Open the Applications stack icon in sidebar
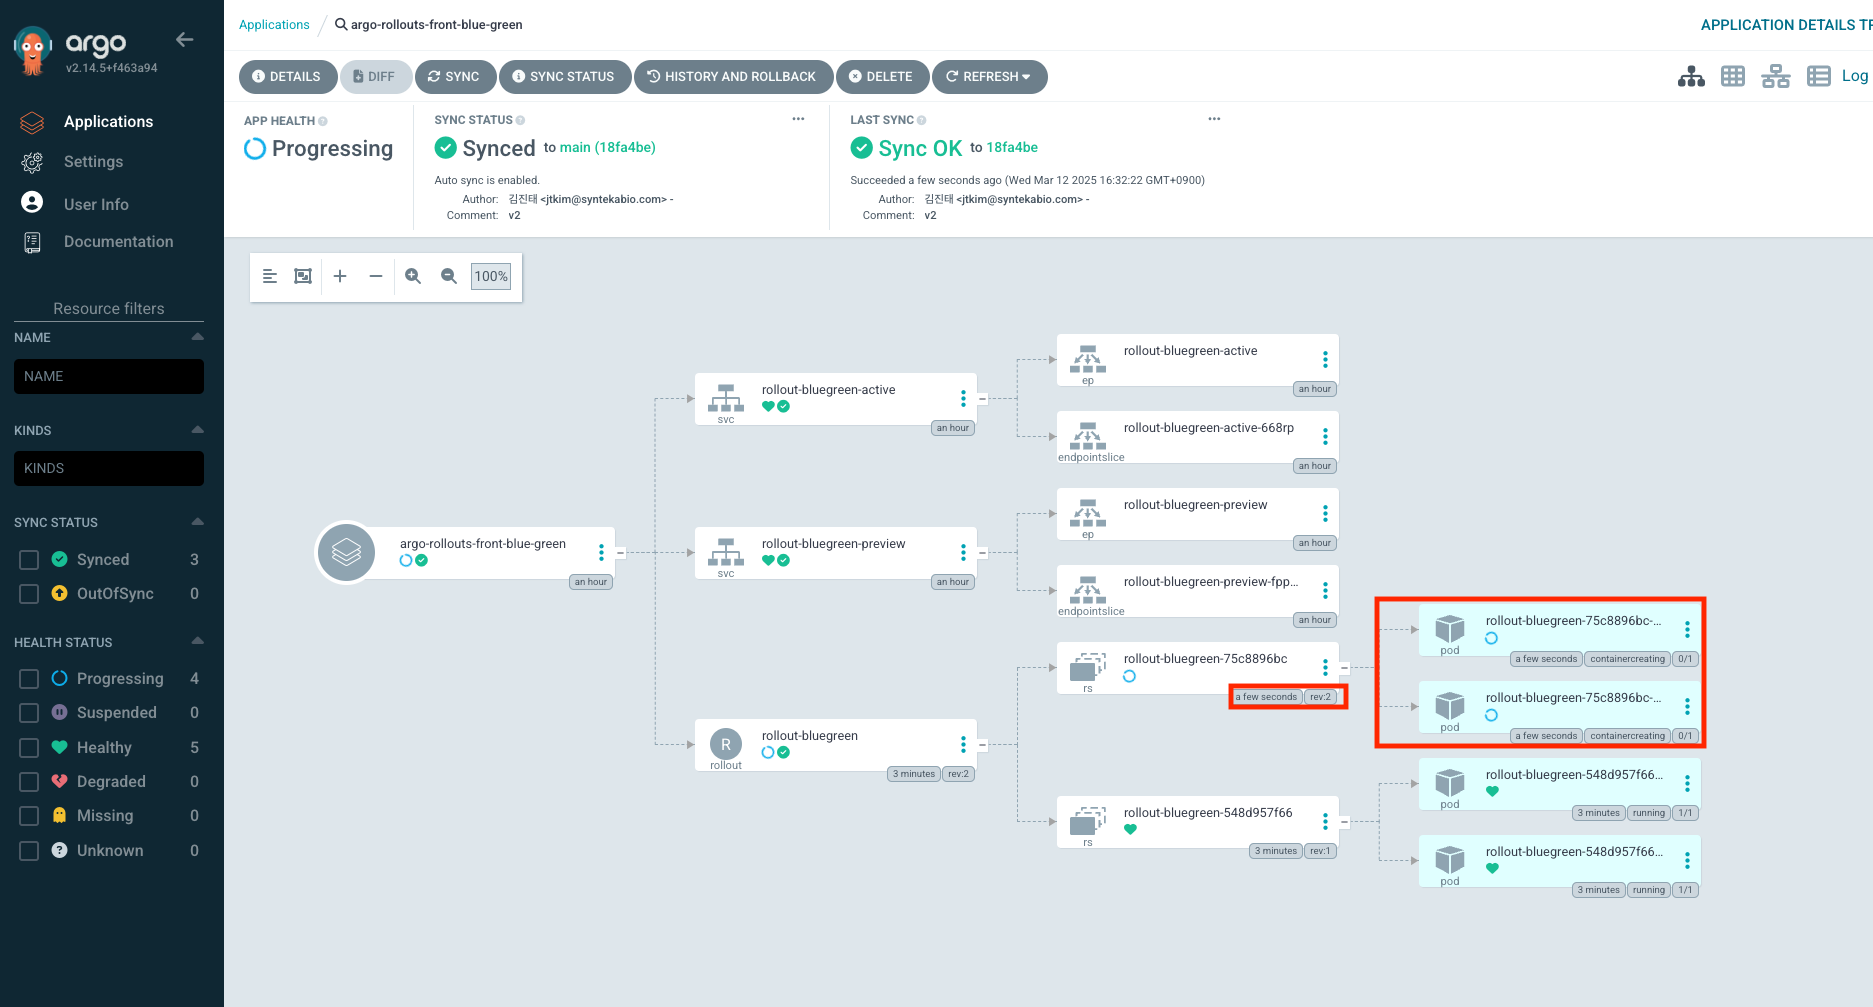This screenshot has height=1007, width=1873. coord(32,122)
